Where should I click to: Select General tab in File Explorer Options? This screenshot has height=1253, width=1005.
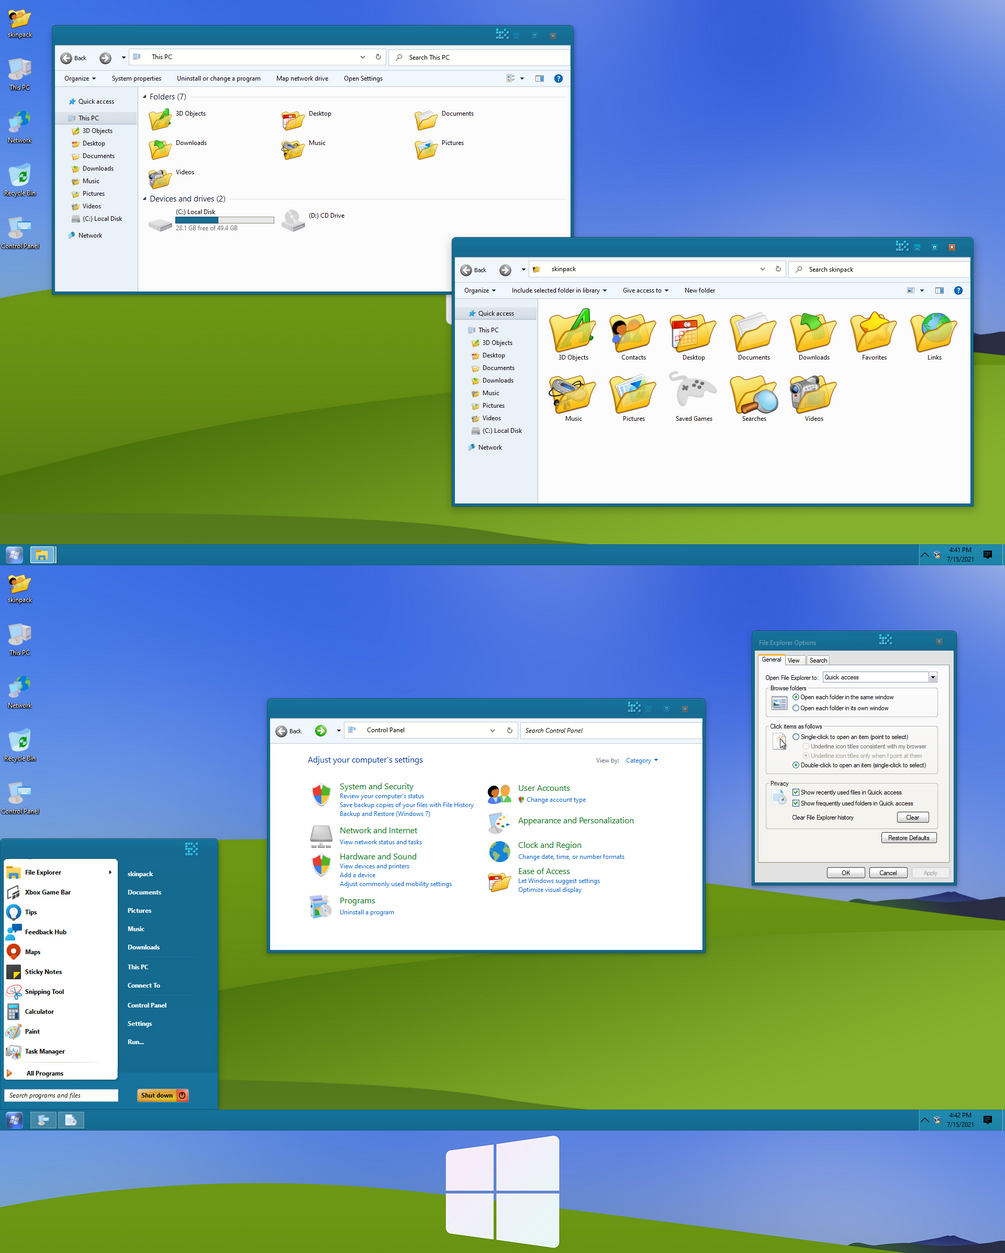771,659
